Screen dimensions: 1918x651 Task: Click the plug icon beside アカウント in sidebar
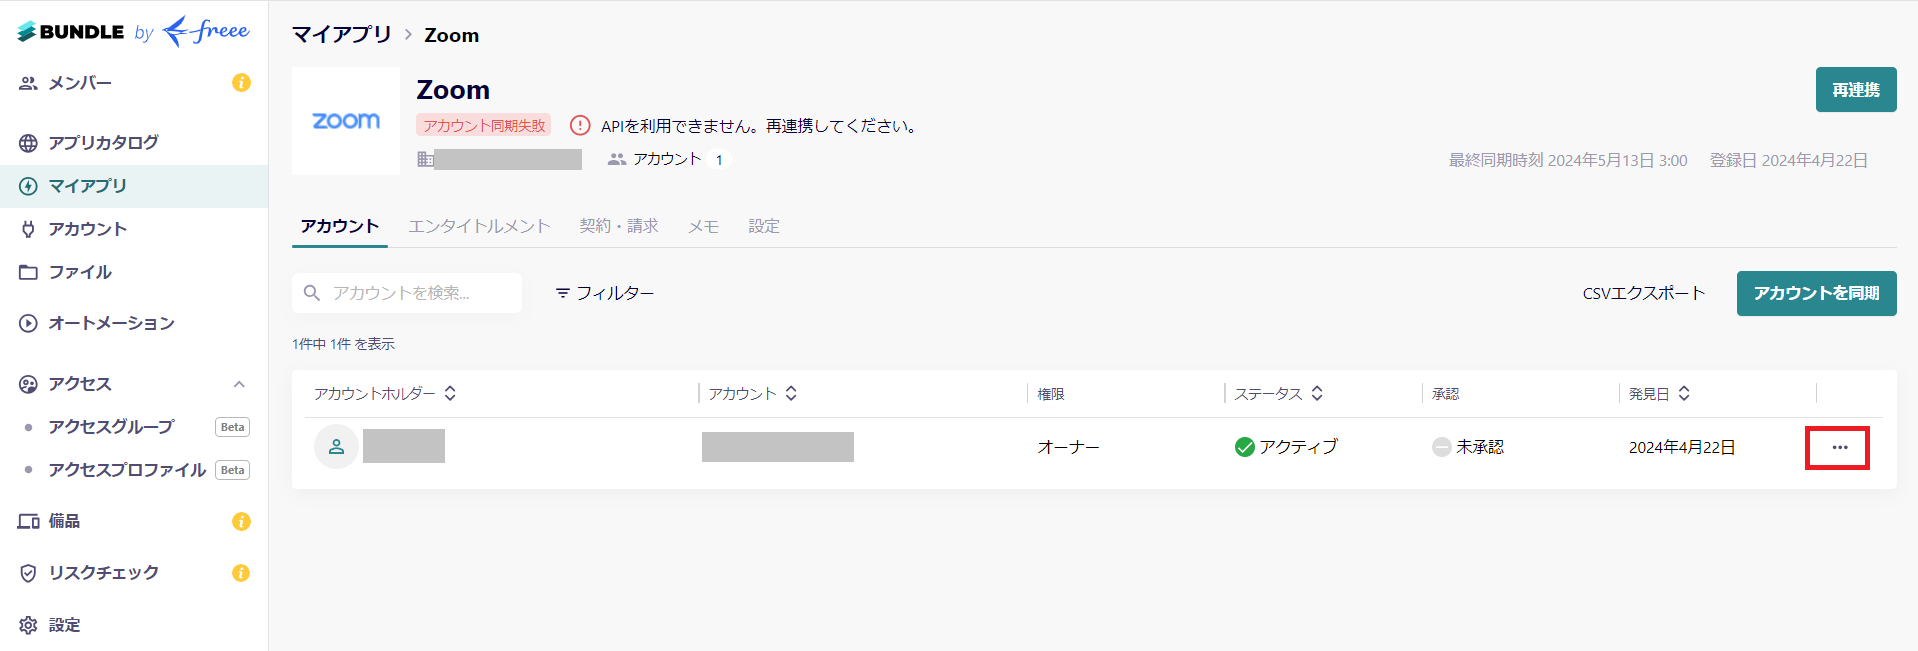coord(28,229)
